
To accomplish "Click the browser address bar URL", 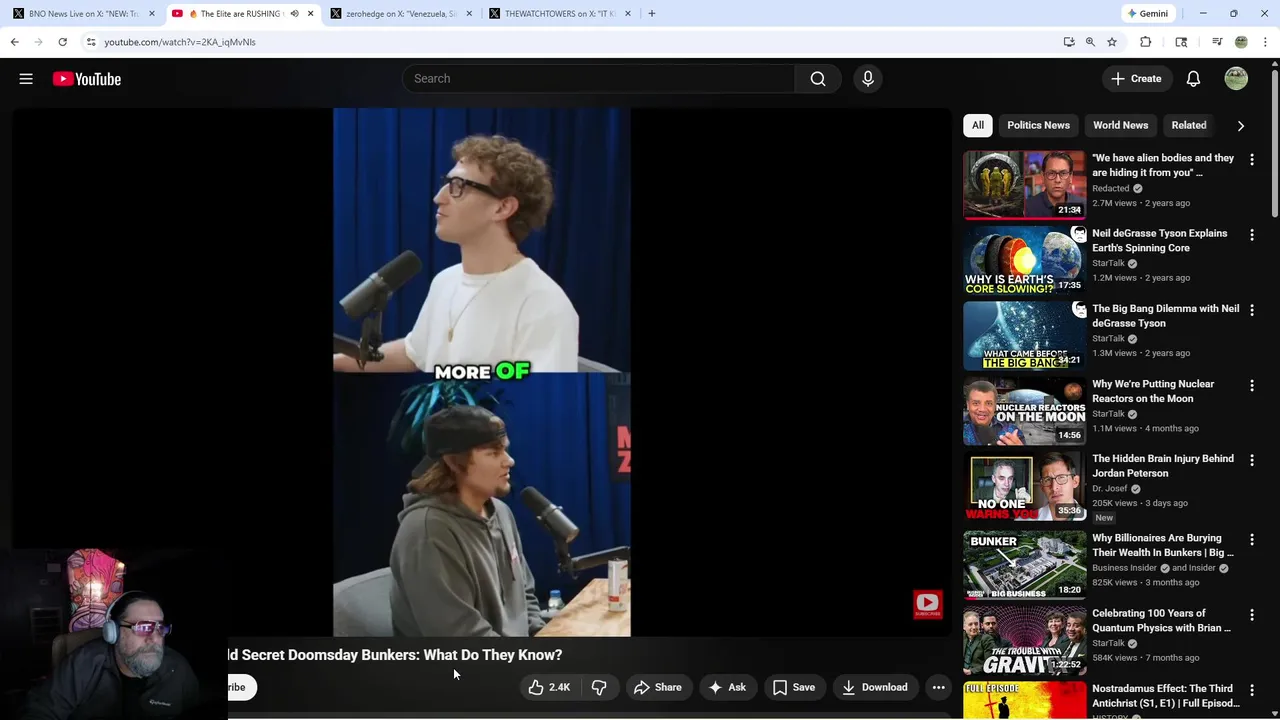I will pyautogui.click(x=180, y=42).
